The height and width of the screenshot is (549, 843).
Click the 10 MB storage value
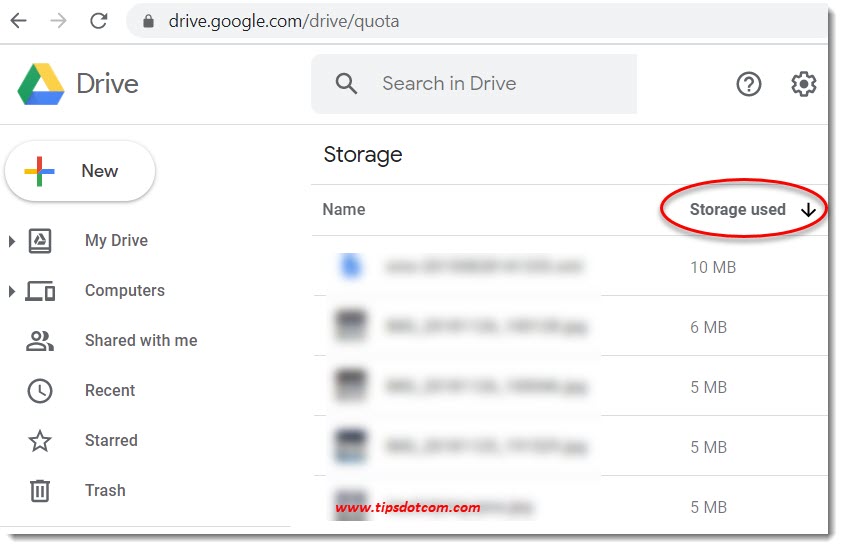pyautogui.click(x=713, y=267)
